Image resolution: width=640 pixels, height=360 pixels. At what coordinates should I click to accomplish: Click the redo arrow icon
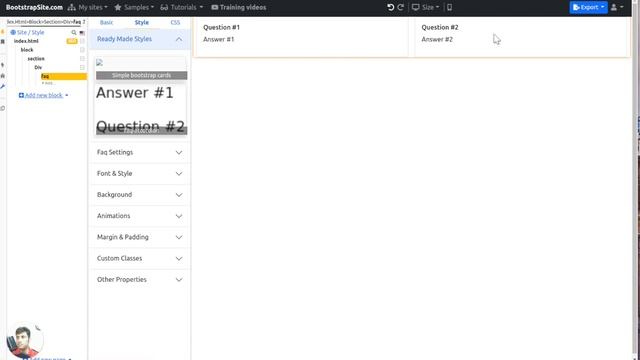coord(401,7)
